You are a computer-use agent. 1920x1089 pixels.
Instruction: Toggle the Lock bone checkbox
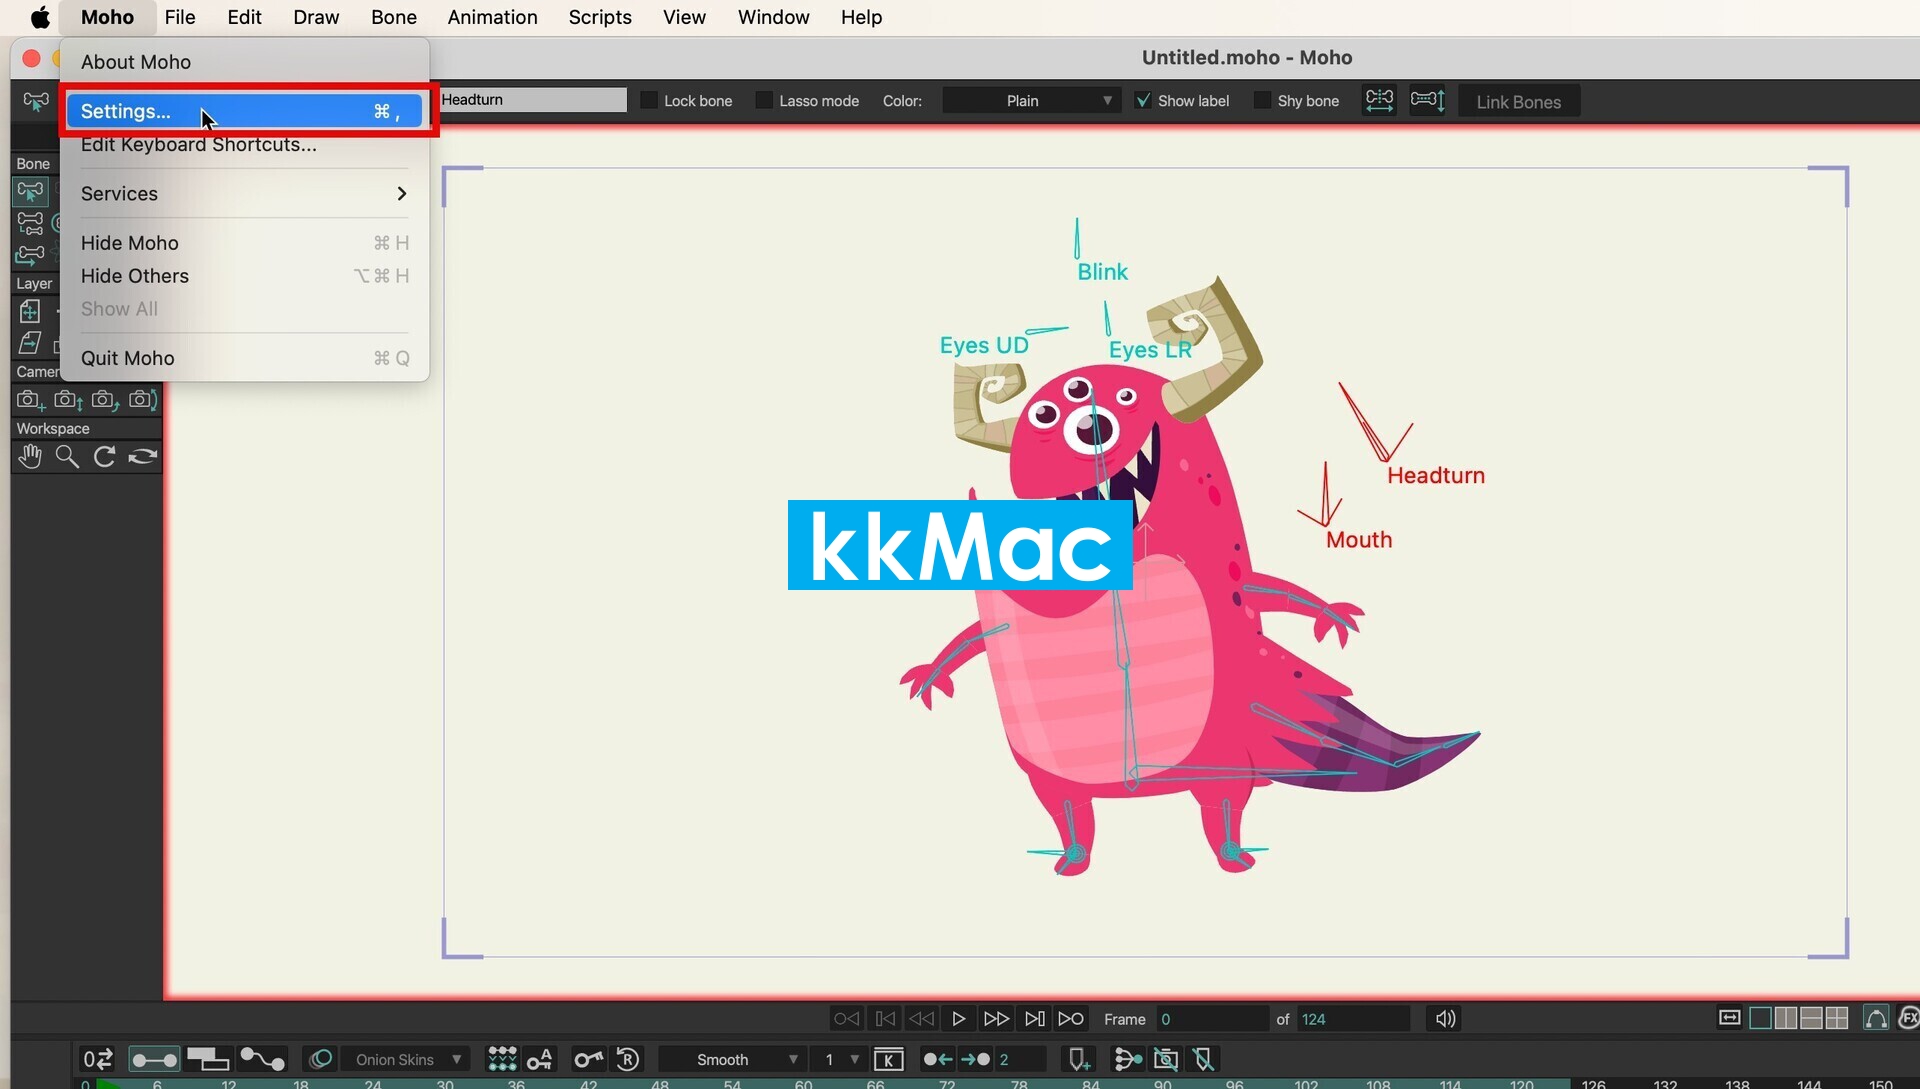pos(649,101)
